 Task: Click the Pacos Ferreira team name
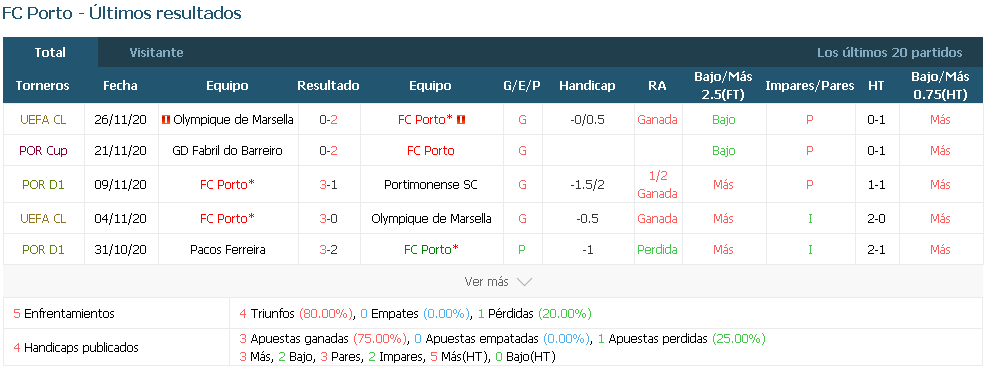227,250
